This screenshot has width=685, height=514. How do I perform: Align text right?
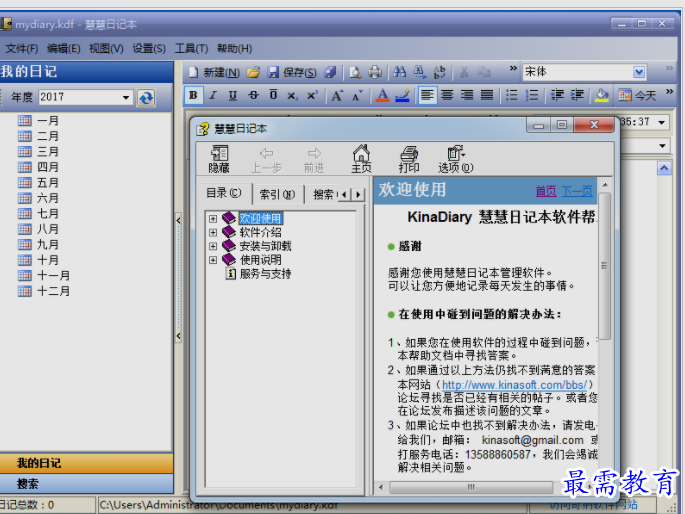[467, 95]
